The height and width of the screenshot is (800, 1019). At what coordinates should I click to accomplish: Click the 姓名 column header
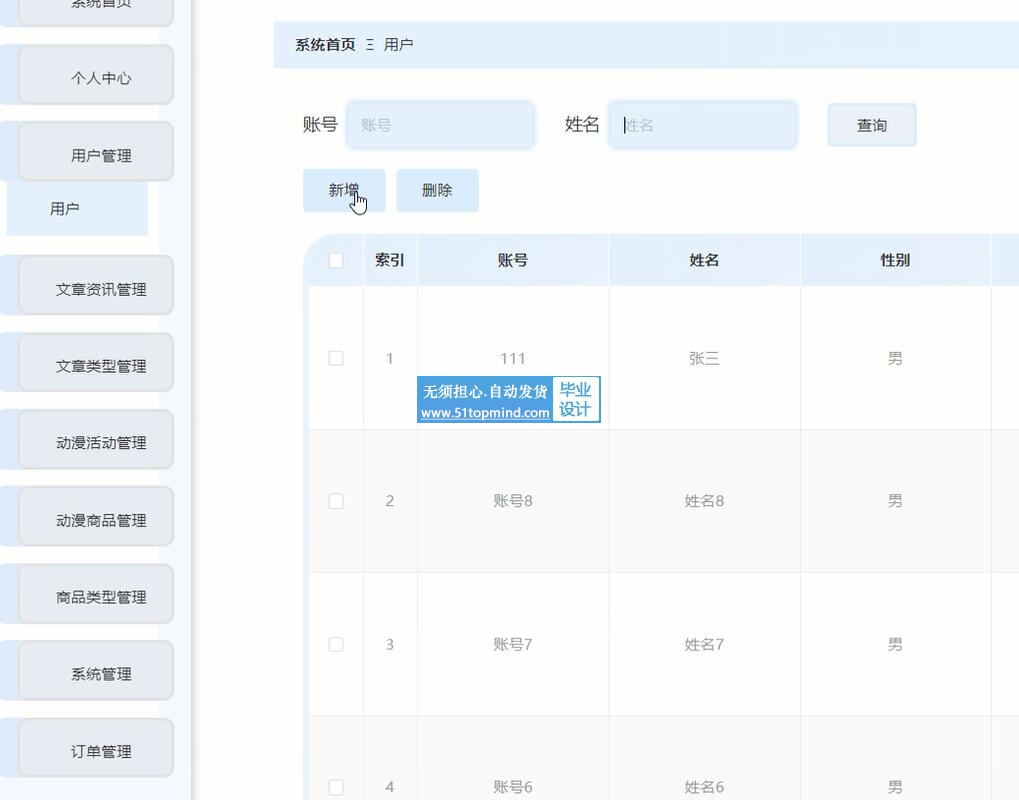(x=704, y=261)
